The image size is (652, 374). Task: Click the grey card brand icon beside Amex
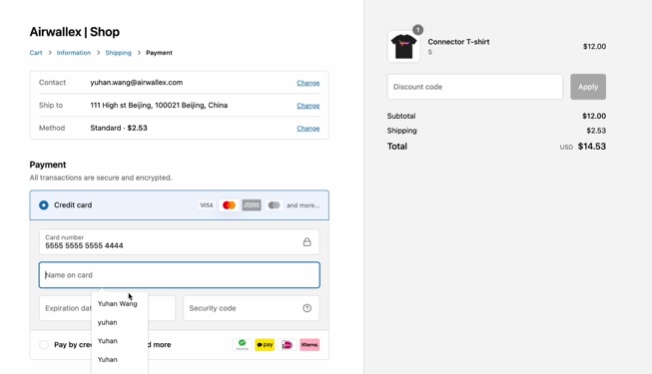(274, 205)
